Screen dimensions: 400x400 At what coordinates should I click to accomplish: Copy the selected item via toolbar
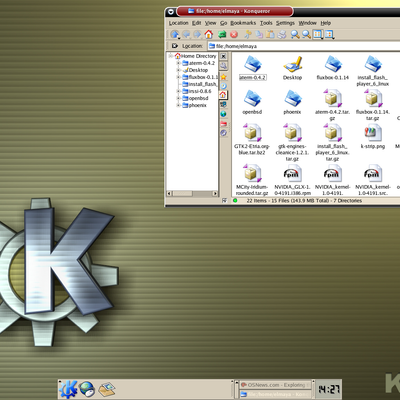259,34
